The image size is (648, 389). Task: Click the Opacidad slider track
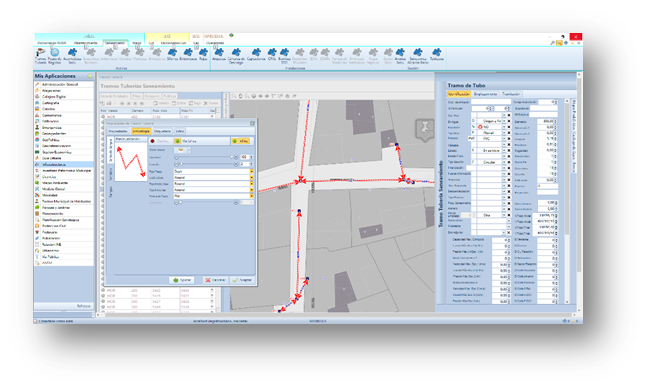point(206,158)
